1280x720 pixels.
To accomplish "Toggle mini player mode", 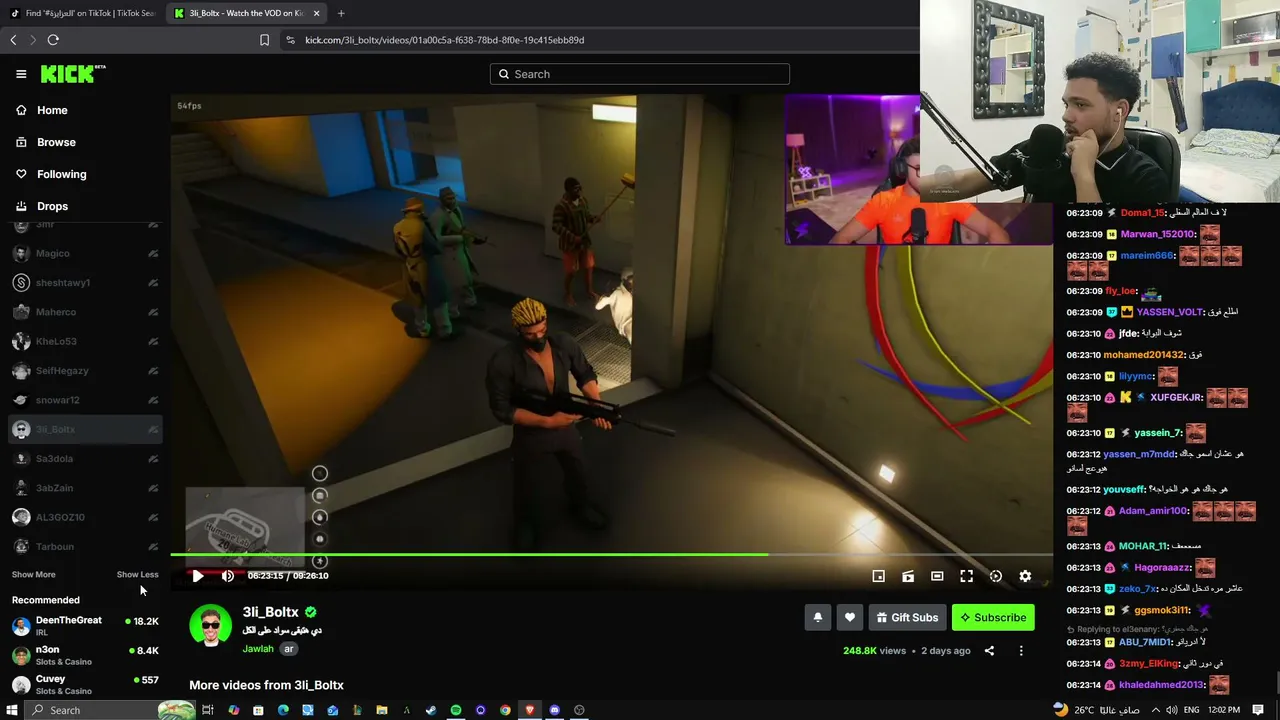I will (x=879, y=576).
